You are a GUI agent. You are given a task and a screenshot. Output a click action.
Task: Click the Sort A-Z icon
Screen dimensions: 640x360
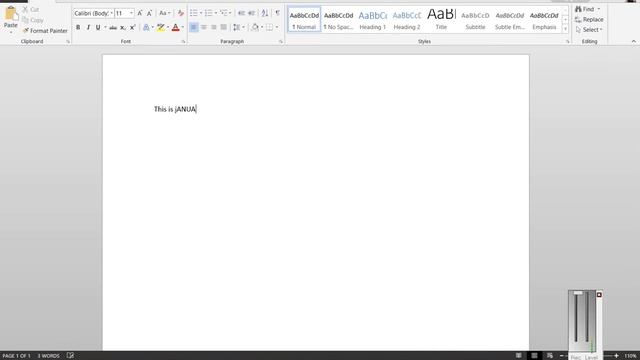coord(265,13)
